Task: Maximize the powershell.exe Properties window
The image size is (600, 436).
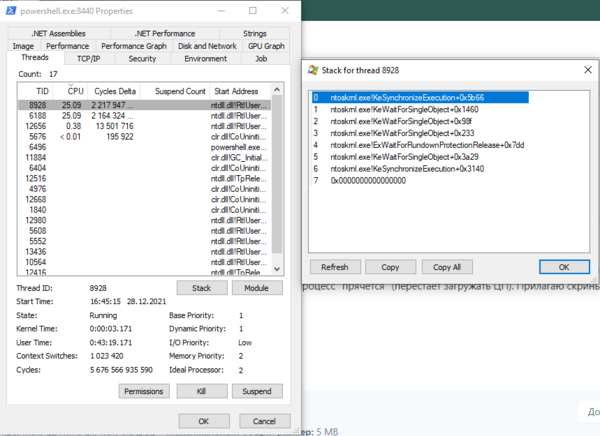Action: point(253,11)
